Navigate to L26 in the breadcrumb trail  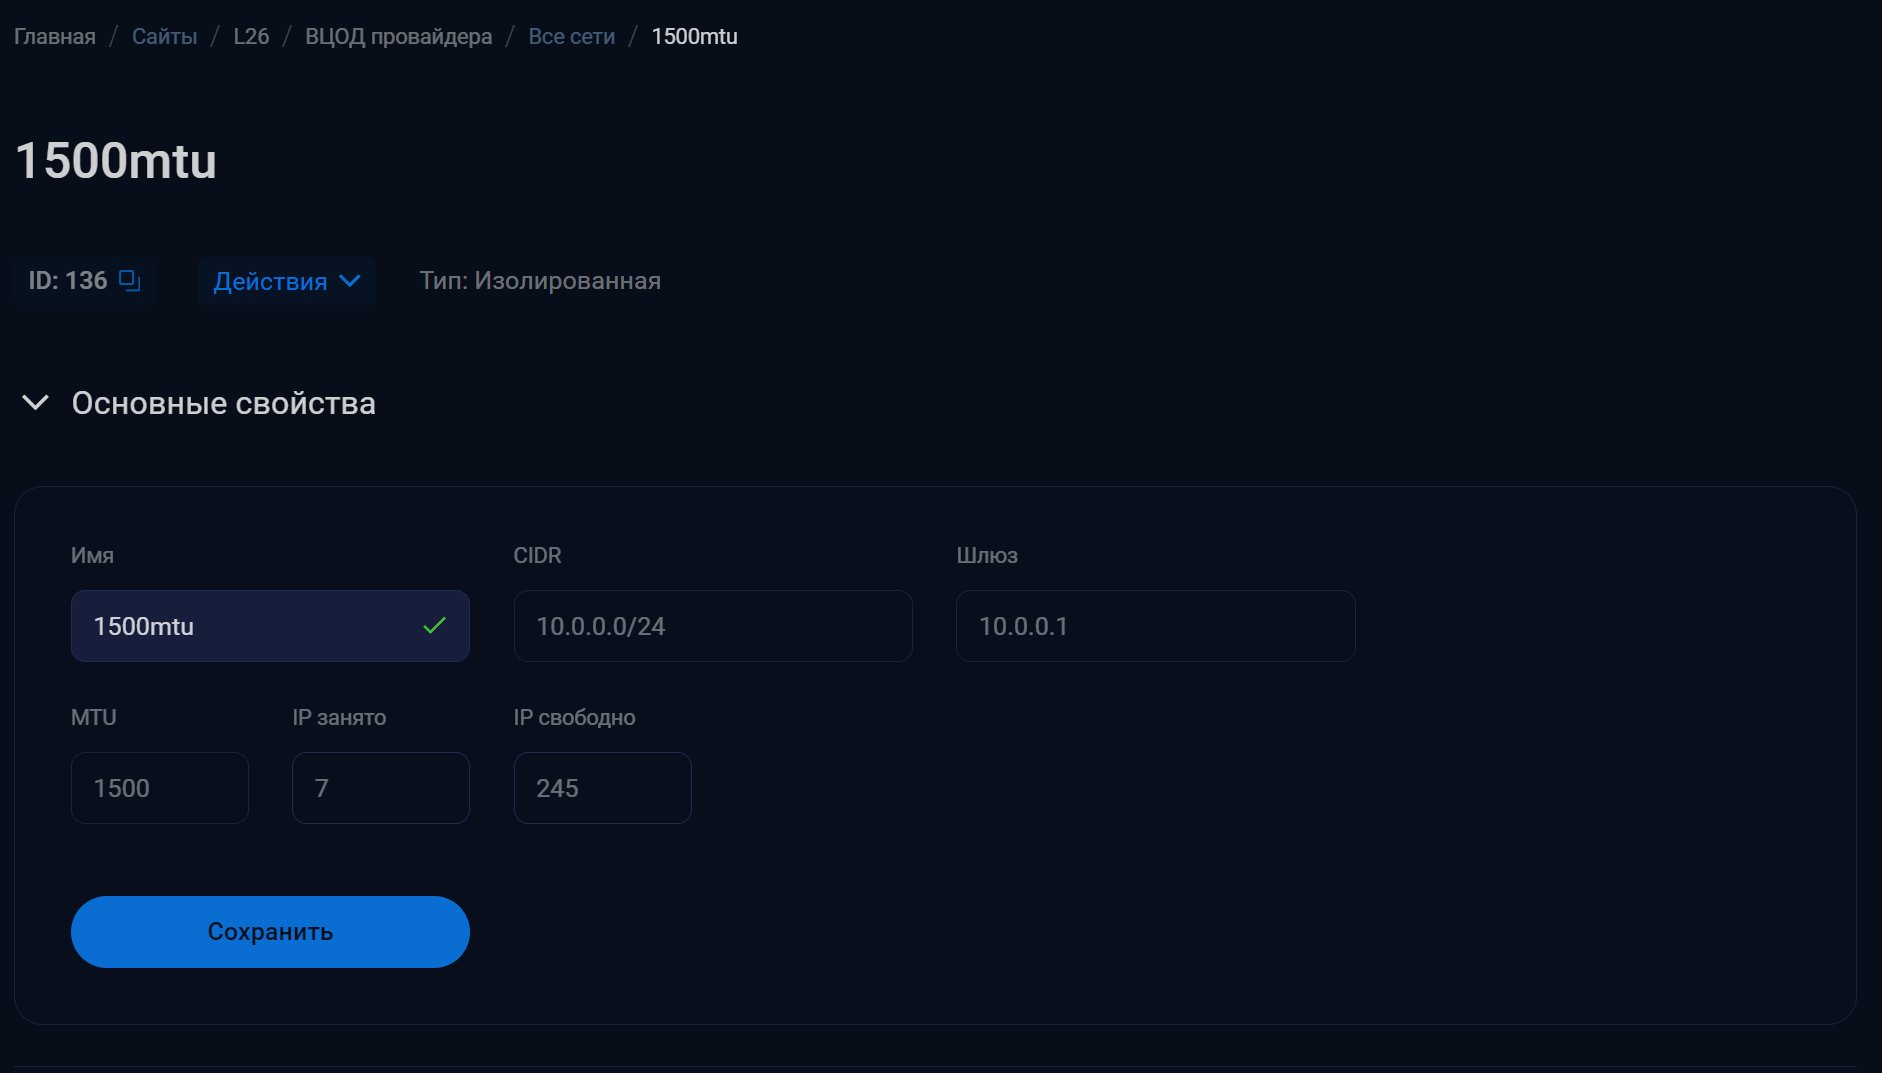(x=251, y=37)
